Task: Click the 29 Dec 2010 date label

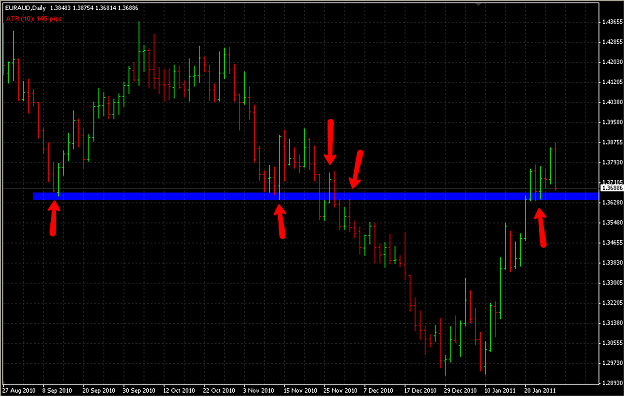Action: (x=460, y=390)
